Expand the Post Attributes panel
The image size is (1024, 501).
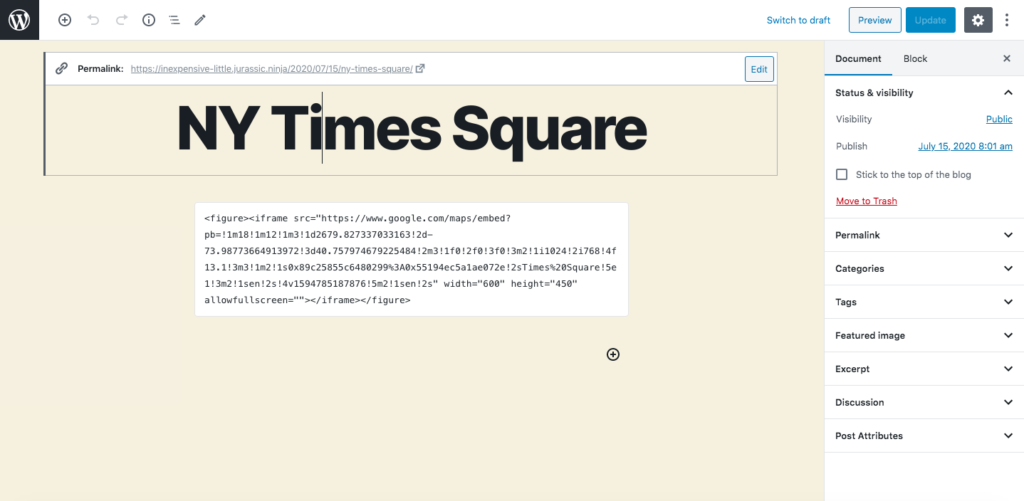923,436
